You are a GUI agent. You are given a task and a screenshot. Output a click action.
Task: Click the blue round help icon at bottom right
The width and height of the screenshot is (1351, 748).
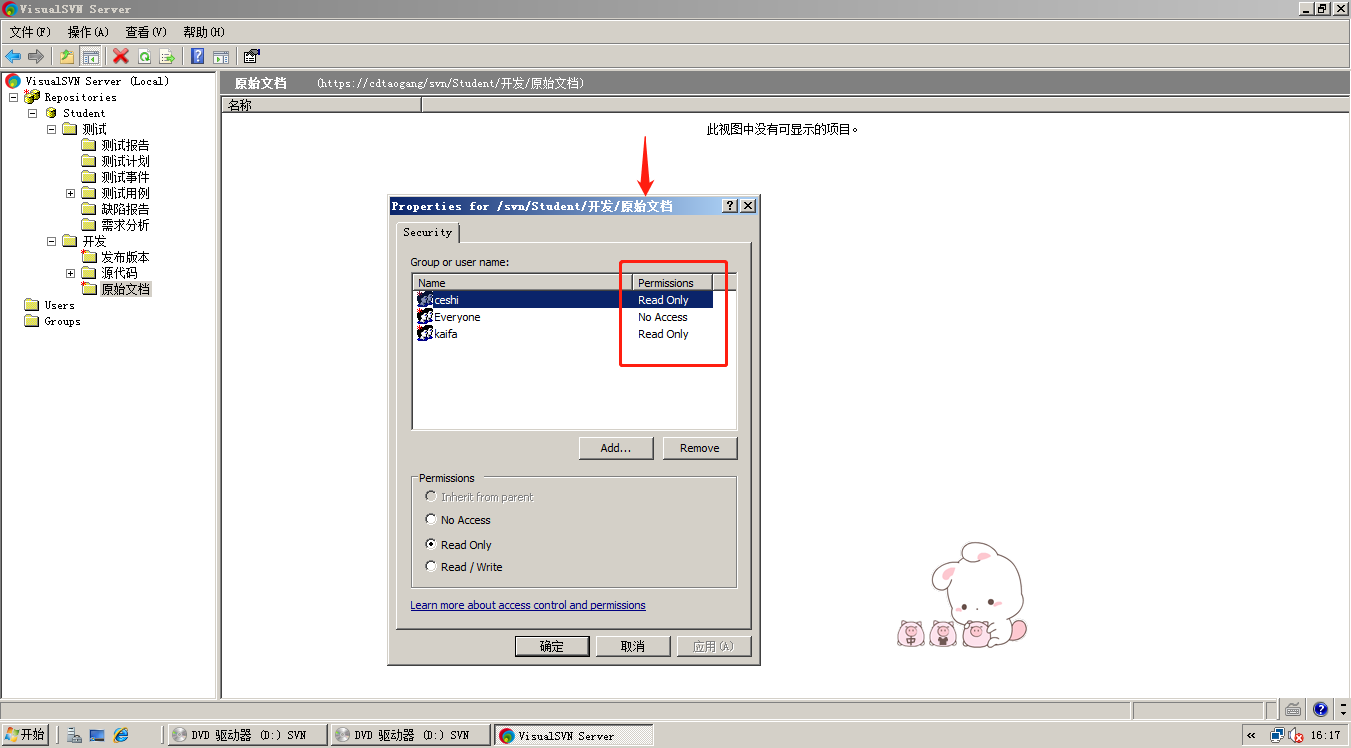pos(1320,709)
